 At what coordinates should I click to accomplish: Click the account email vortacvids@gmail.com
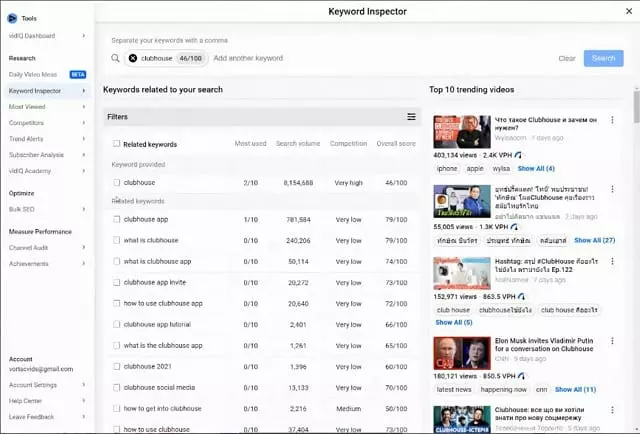tap(41, 369)
